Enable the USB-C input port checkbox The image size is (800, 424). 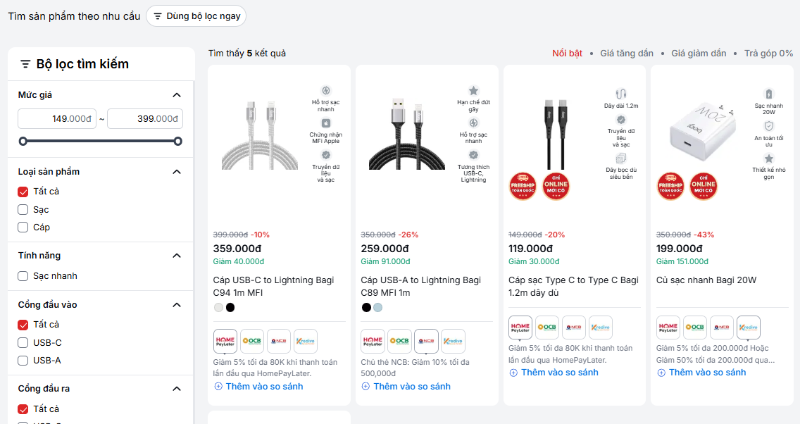(24, 342)
